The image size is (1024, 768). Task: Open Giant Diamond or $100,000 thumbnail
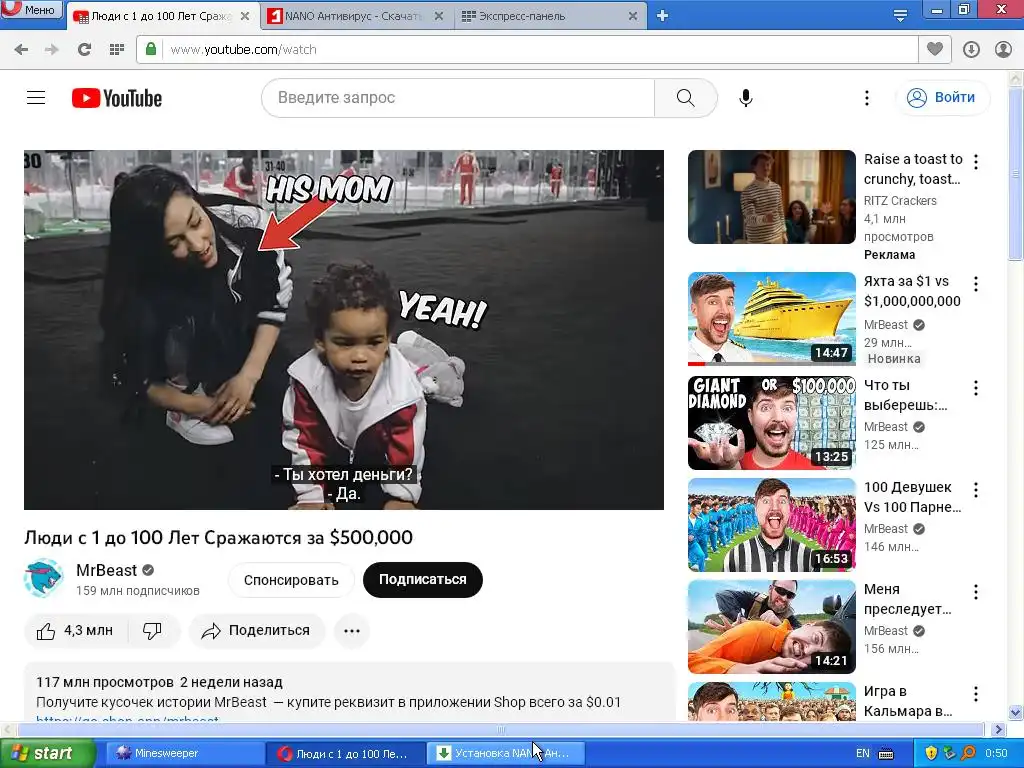(x=771, y=423)
